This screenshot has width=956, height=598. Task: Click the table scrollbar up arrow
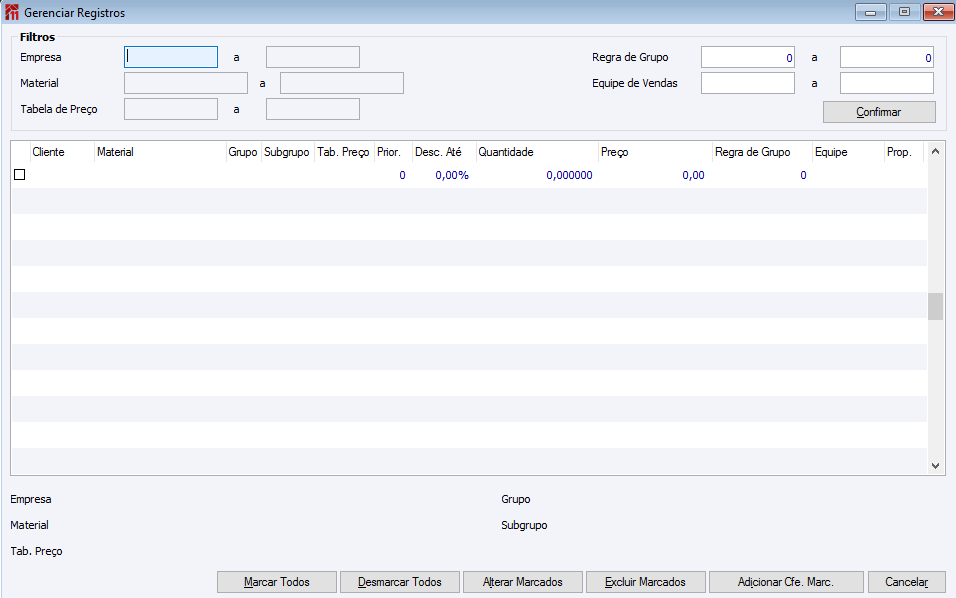935,151
